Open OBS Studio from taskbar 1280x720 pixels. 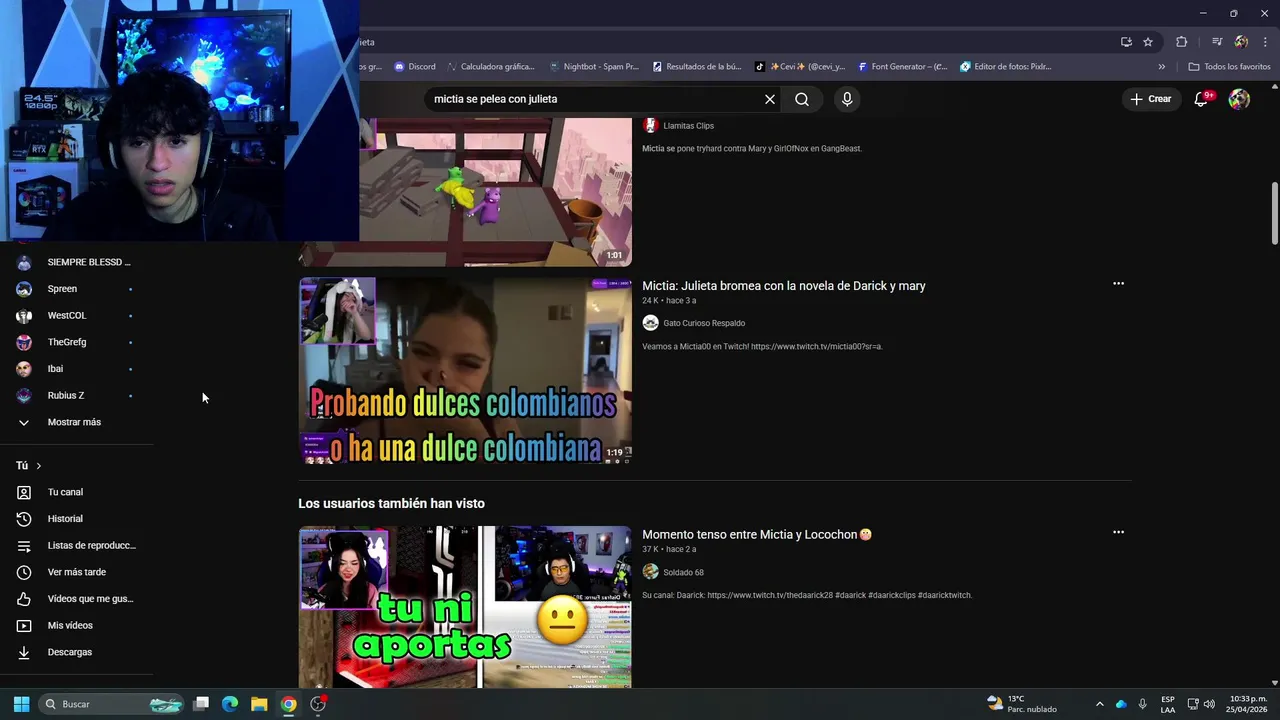(x=318, y=704)
